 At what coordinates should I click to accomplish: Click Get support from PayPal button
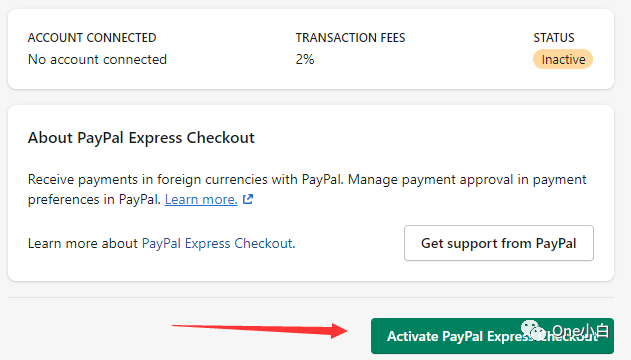pos(499,243)
